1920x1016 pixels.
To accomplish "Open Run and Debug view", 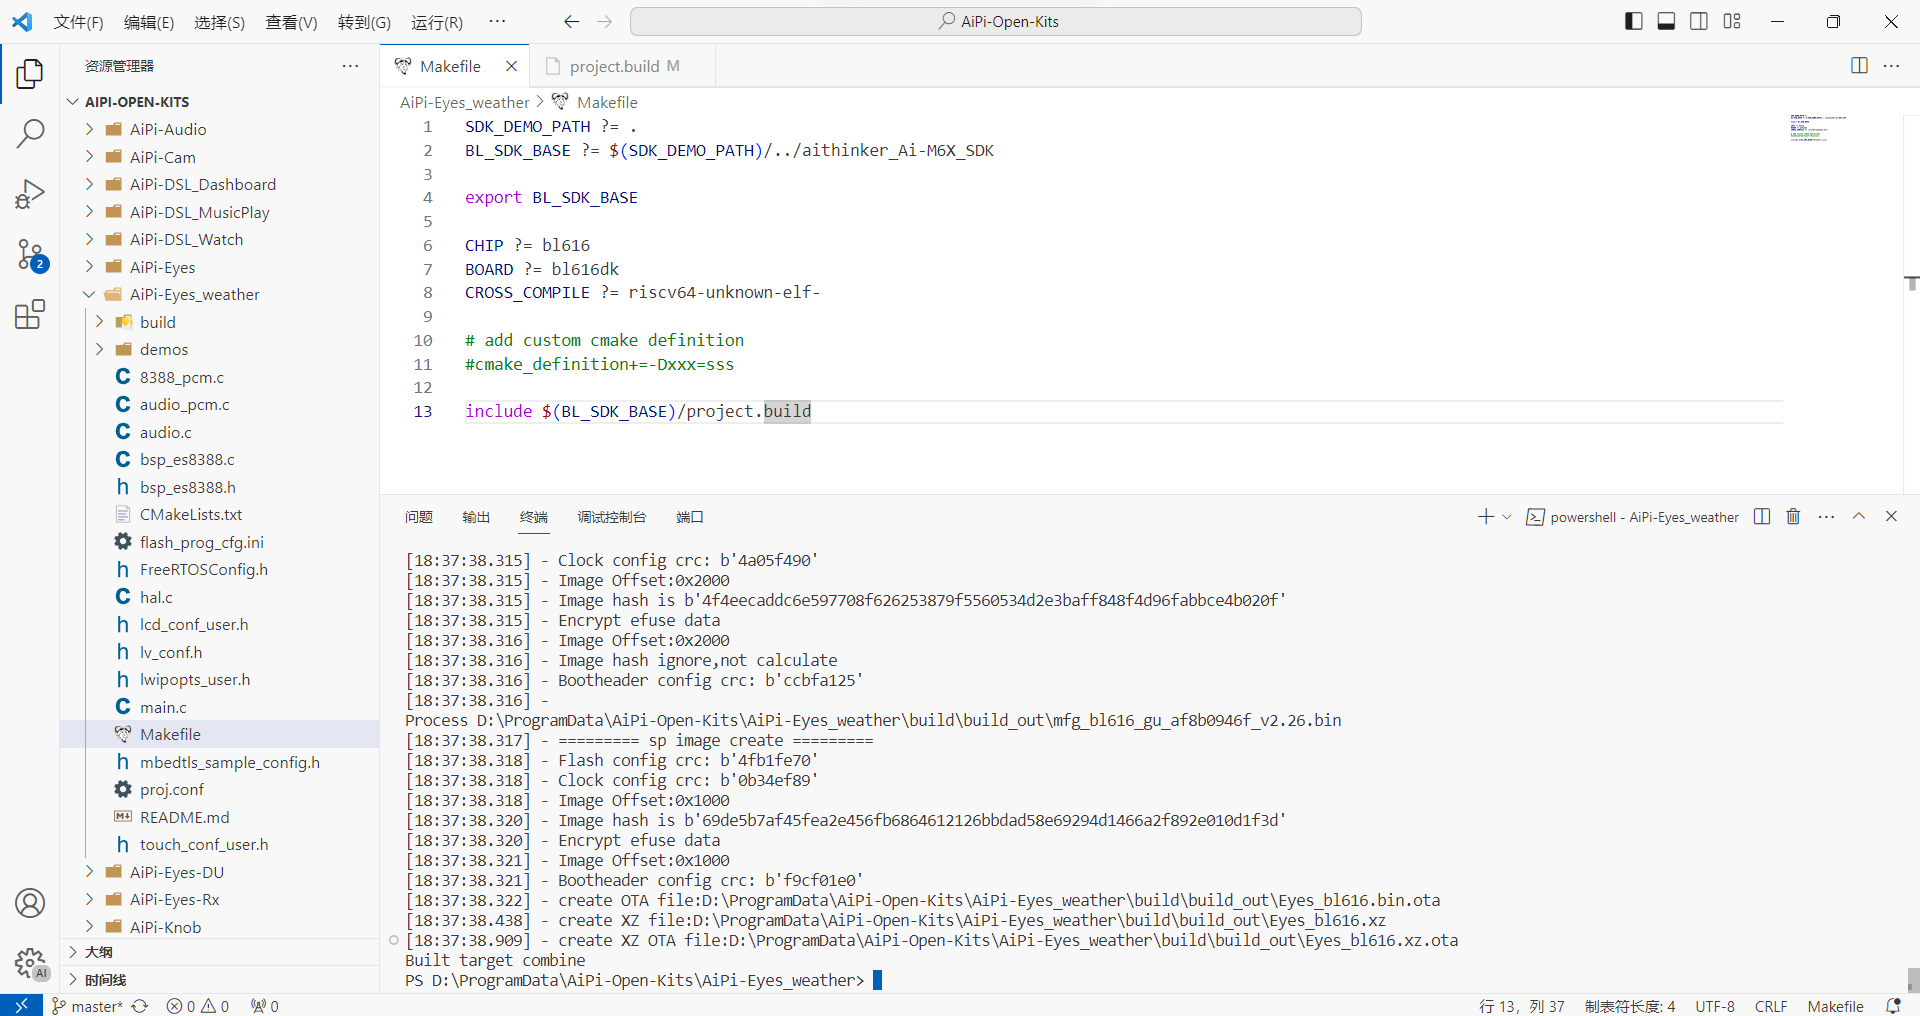I will click(30, 194).
